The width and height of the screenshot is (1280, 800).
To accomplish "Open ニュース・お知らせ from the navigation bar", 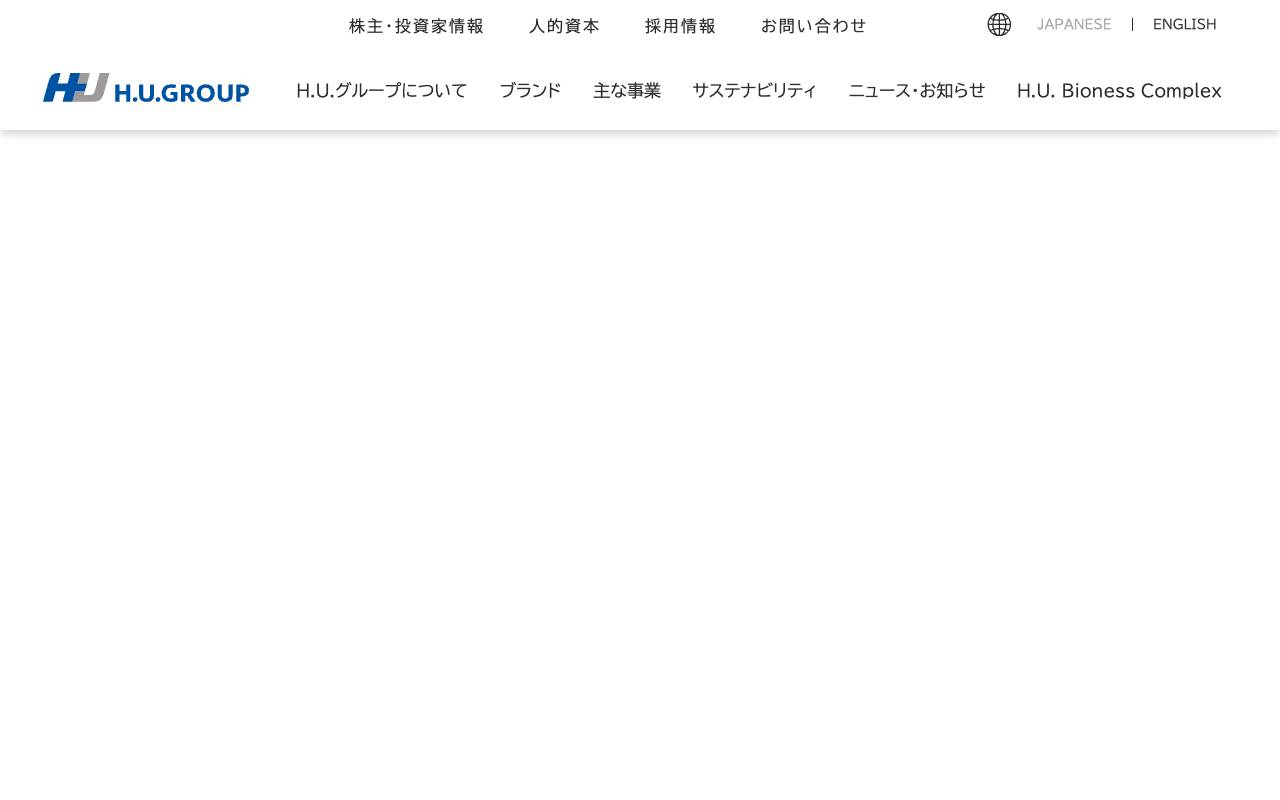I will (916, 91).
